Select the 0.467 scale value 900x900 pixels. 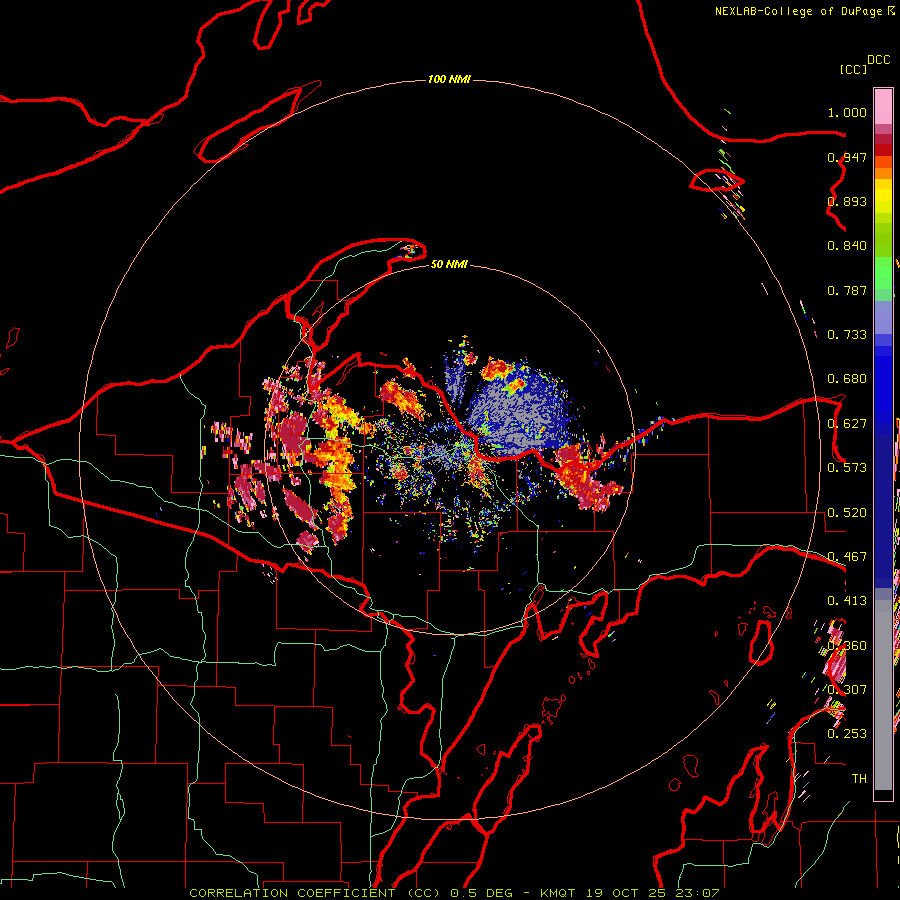point(847,557)
